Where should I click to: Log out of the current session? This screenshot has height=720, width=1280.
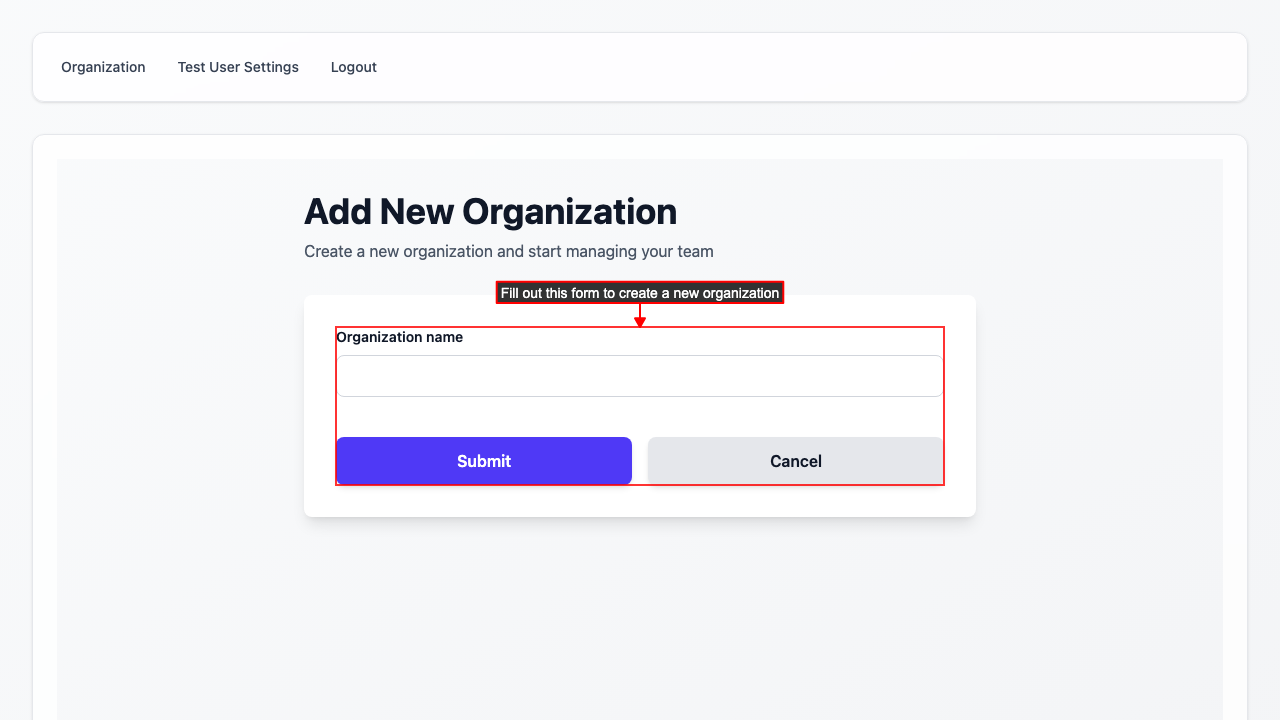coord(353,67)
